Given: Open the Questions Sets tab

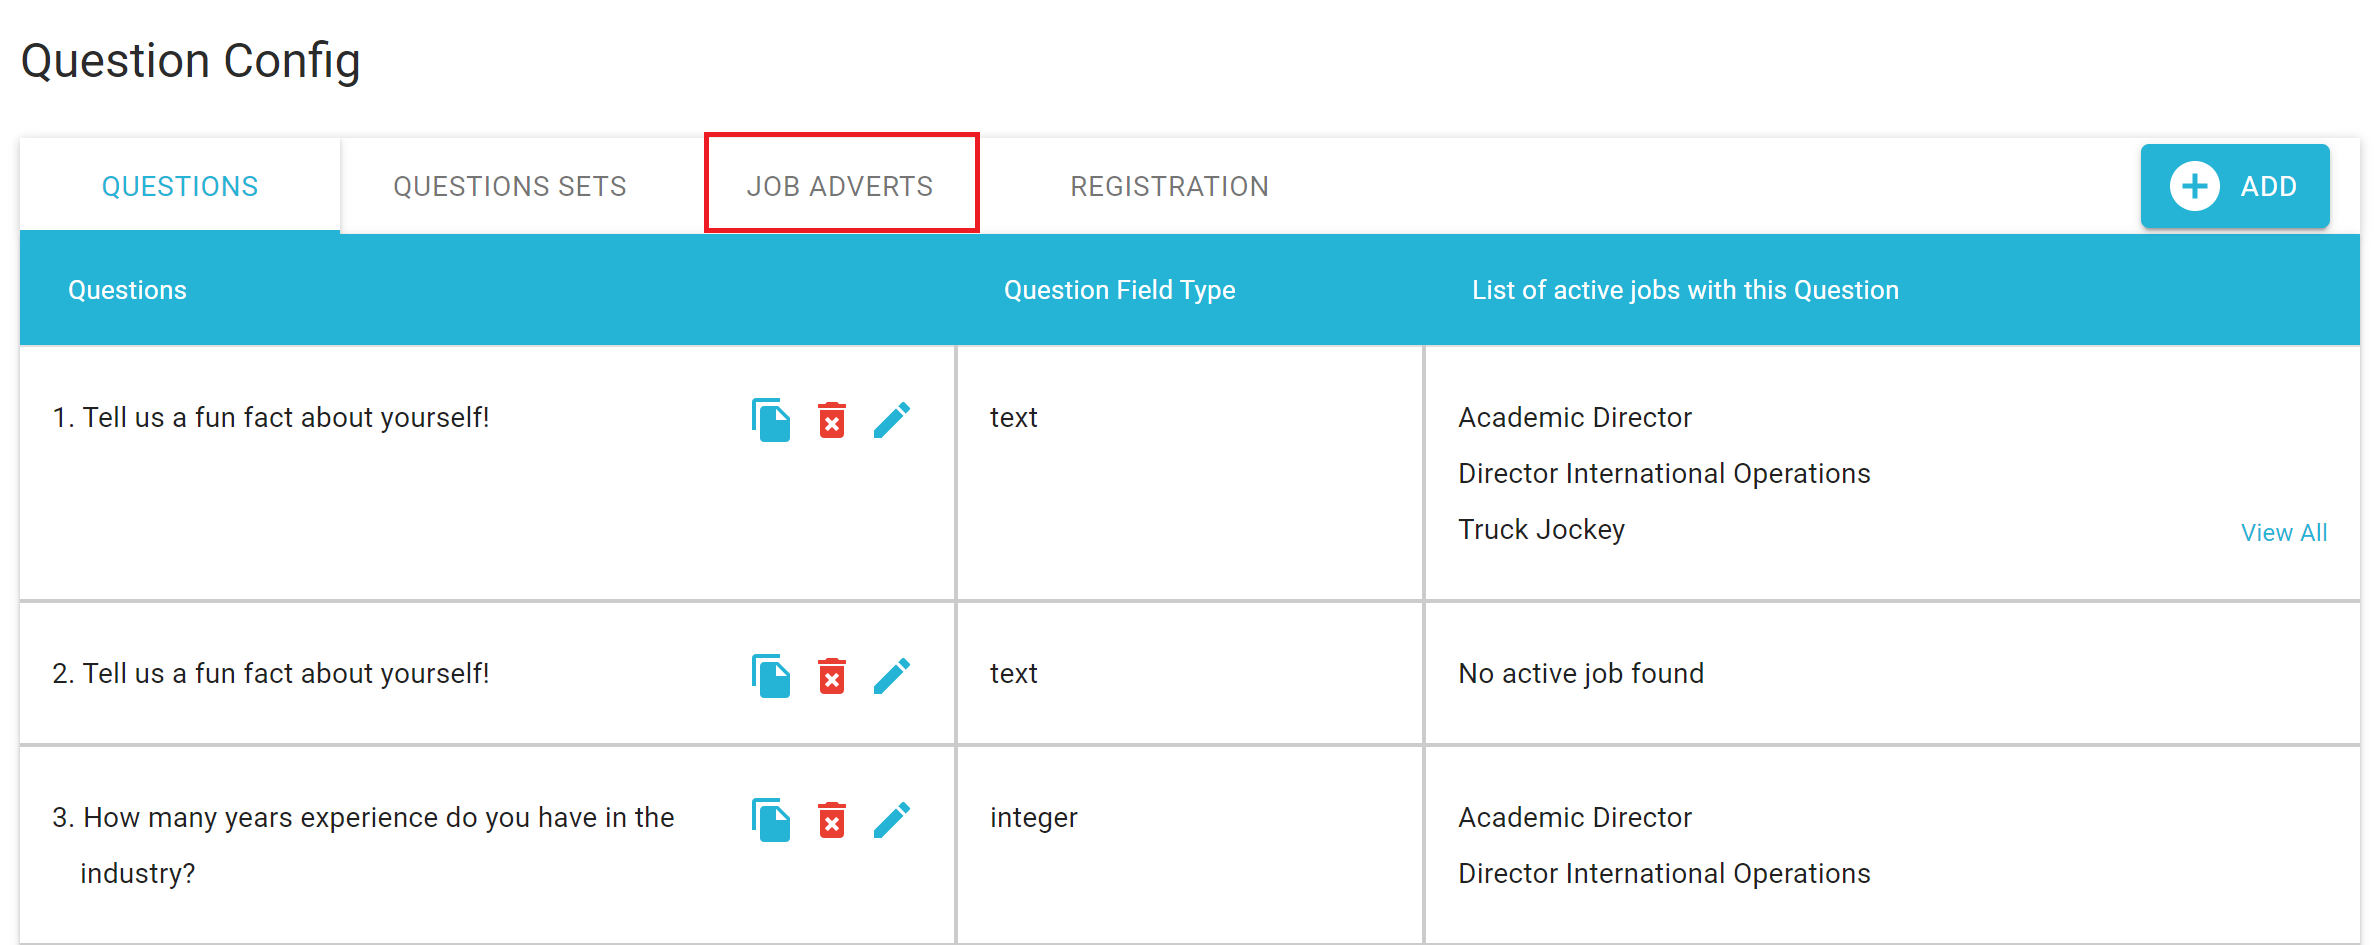Looking at the screenshot, I should (510, 186).
